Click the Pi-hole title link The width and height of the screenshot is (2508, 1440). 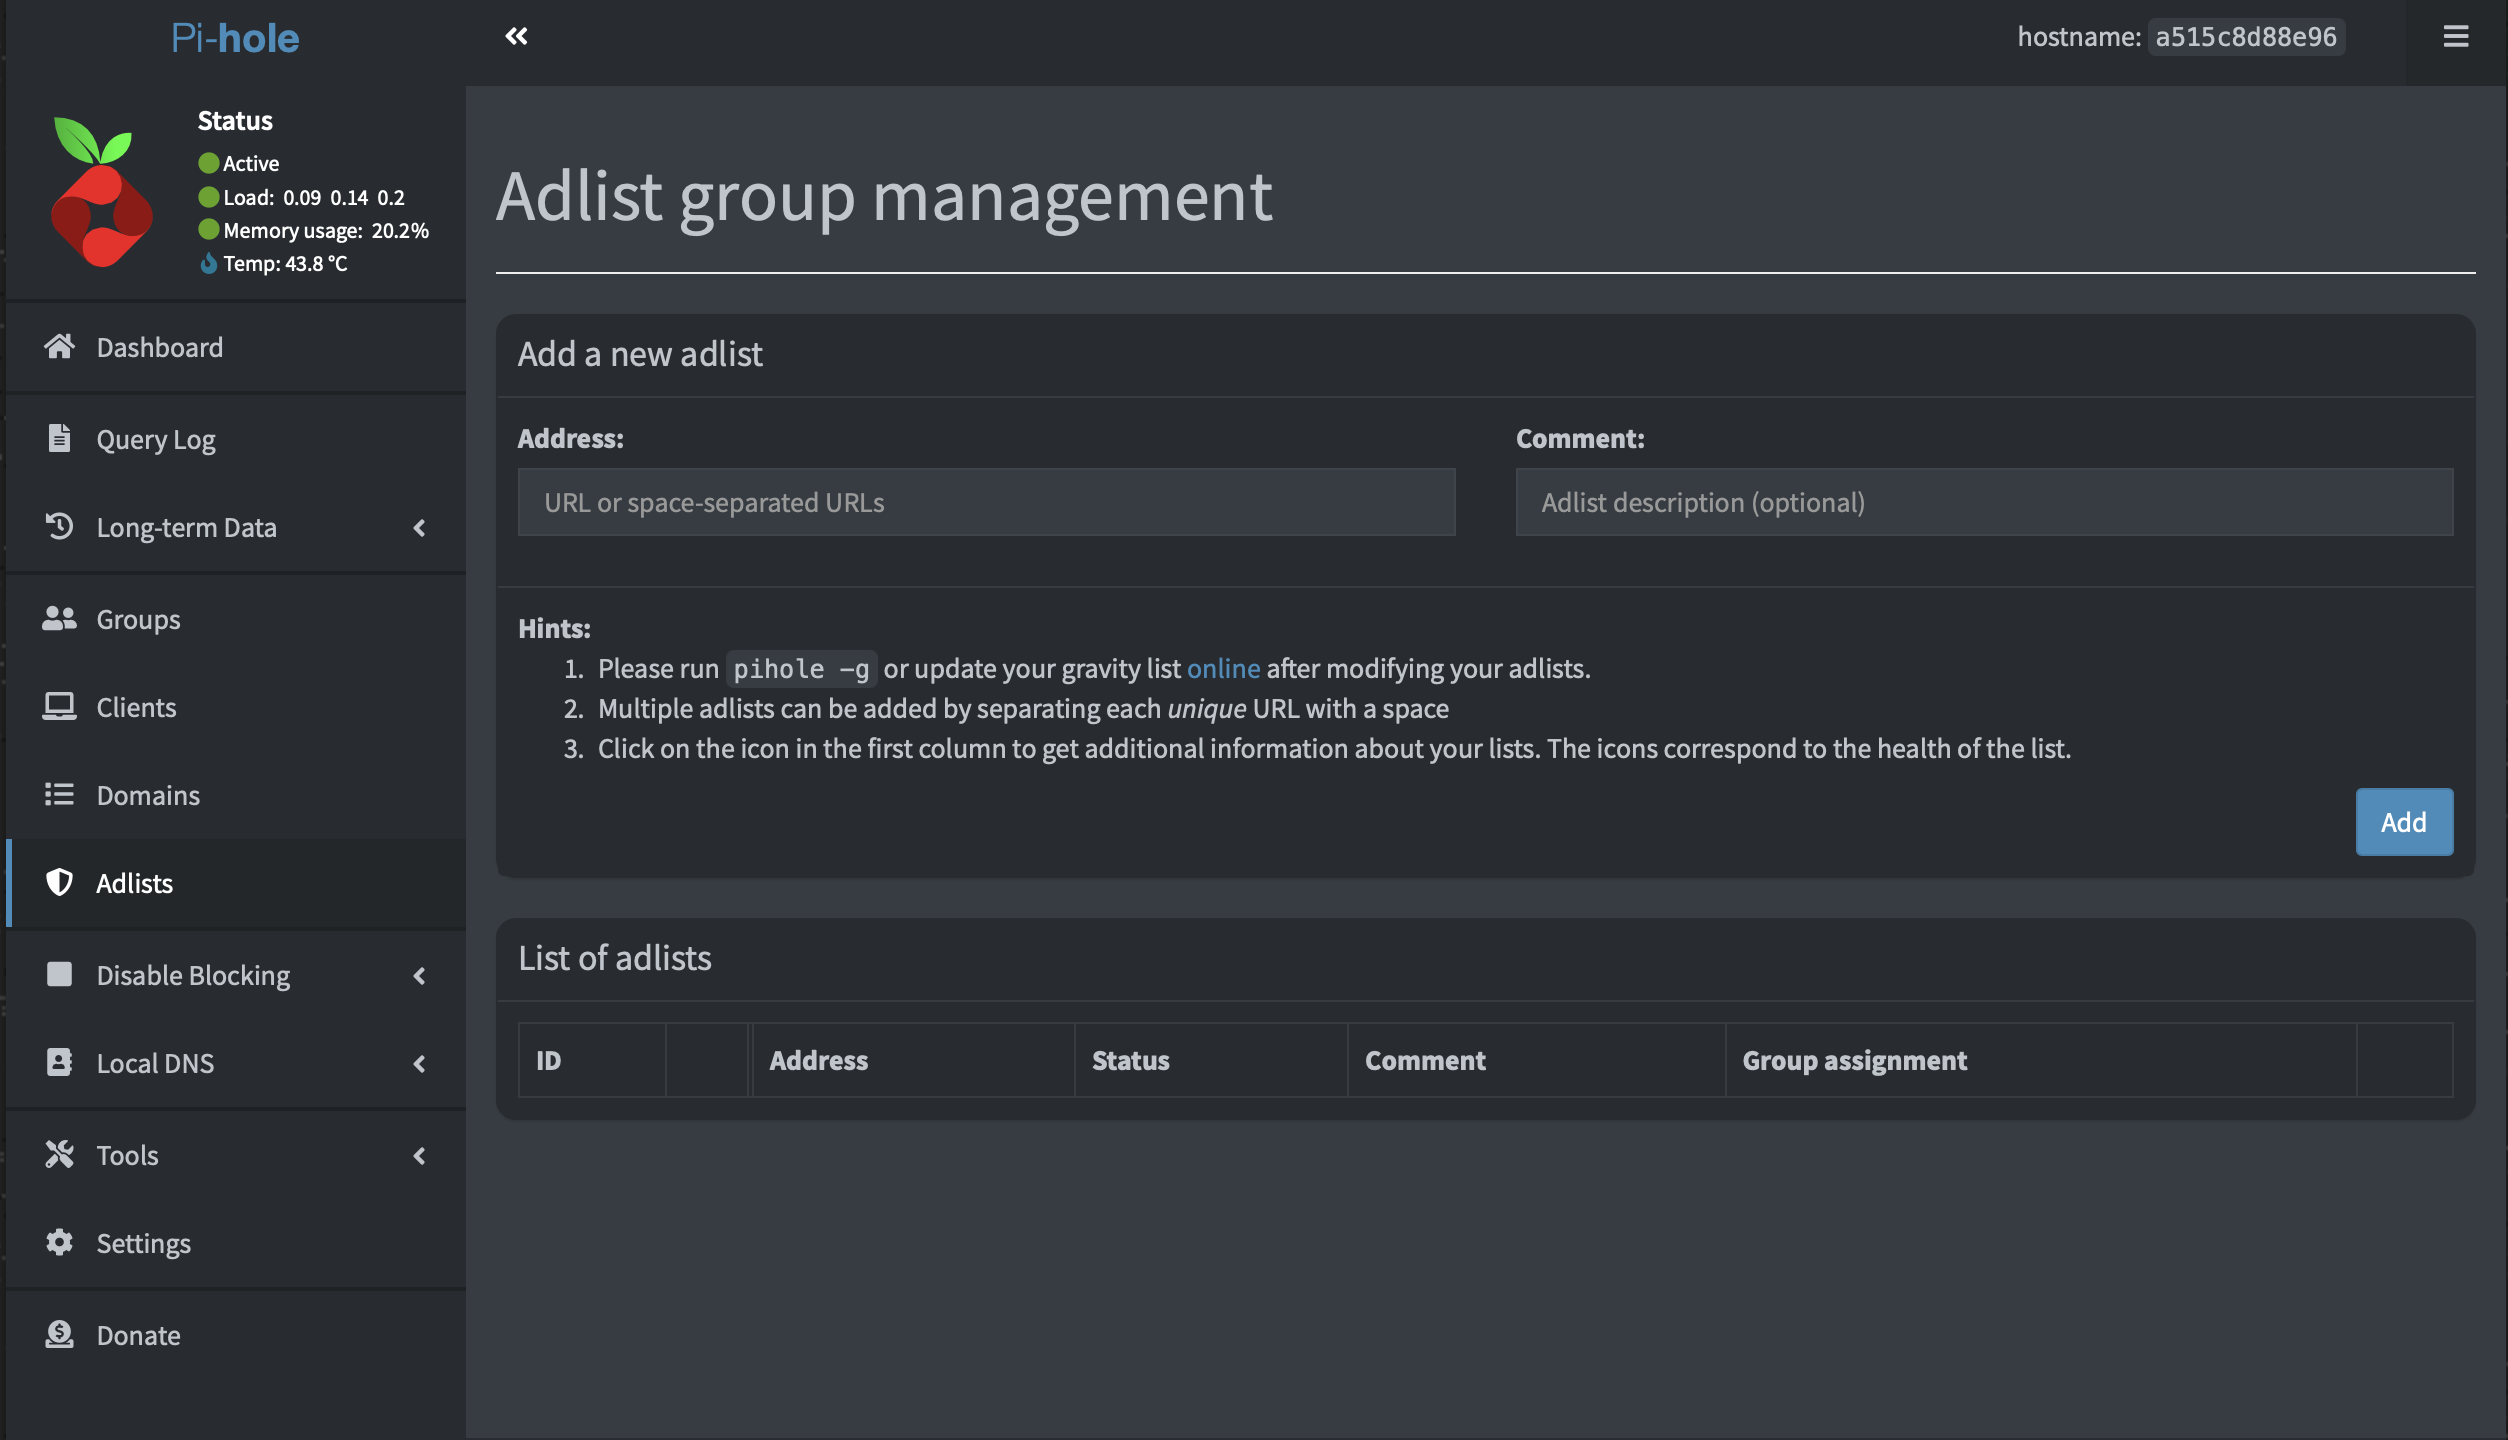(x=235, y=38)
